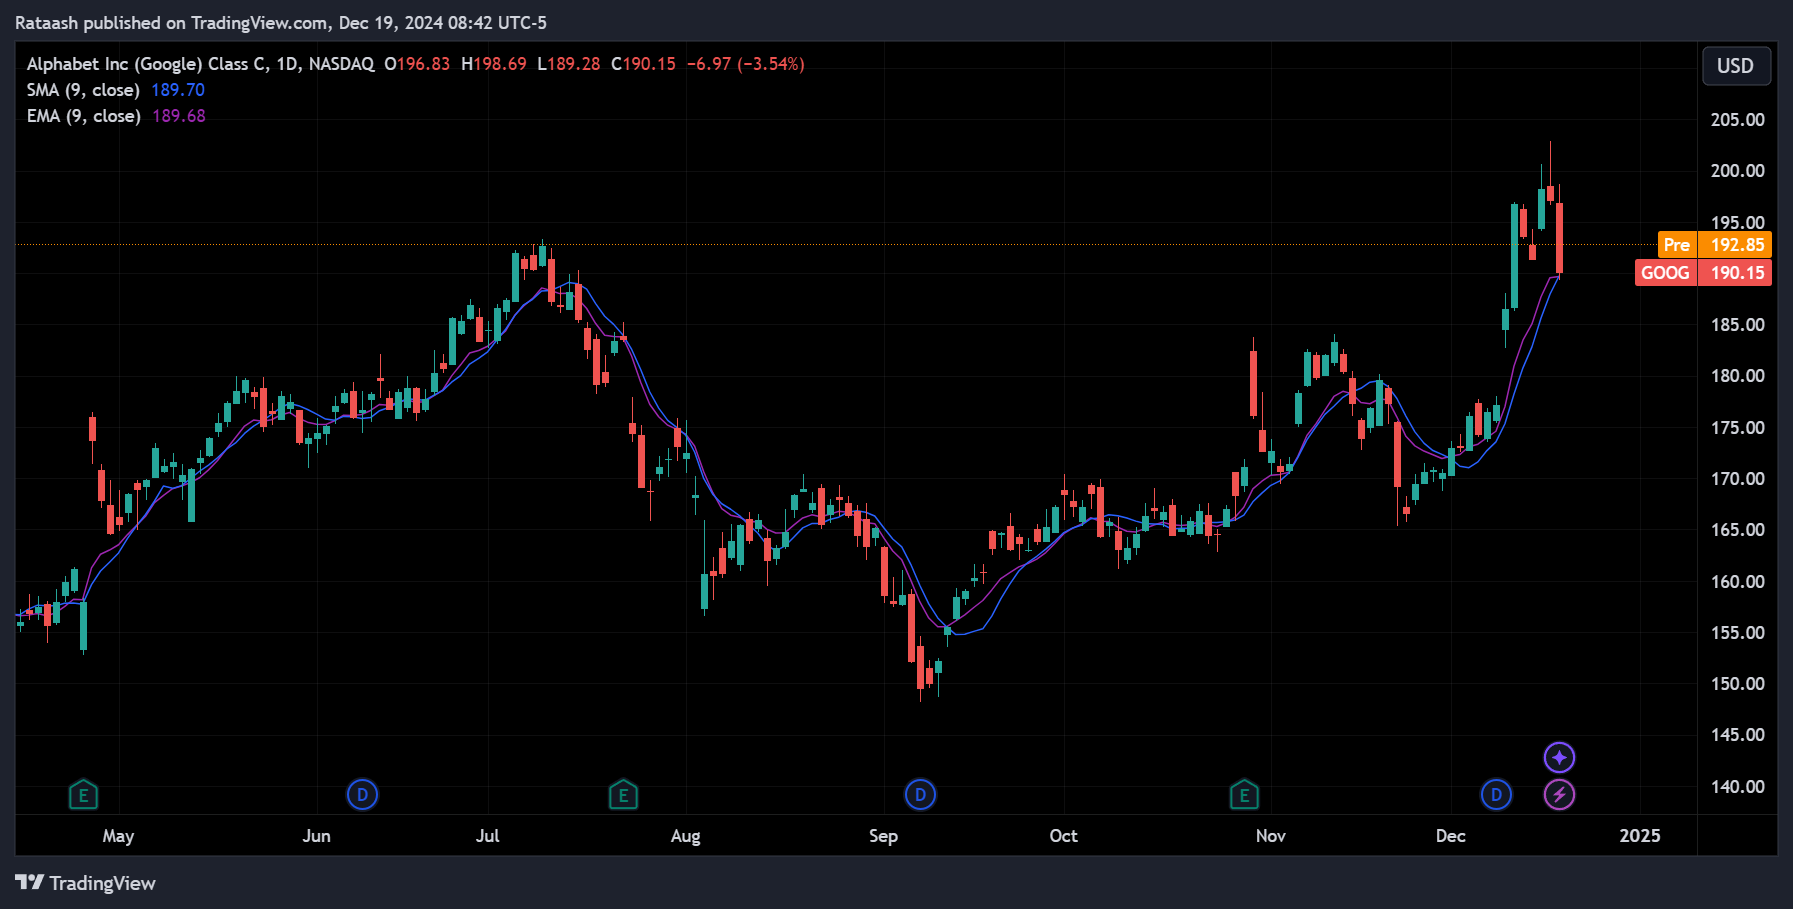This screenshot has width=1793, height=909.
Task: Click the 140.00 price axis label
Action: click(1737, 787)
